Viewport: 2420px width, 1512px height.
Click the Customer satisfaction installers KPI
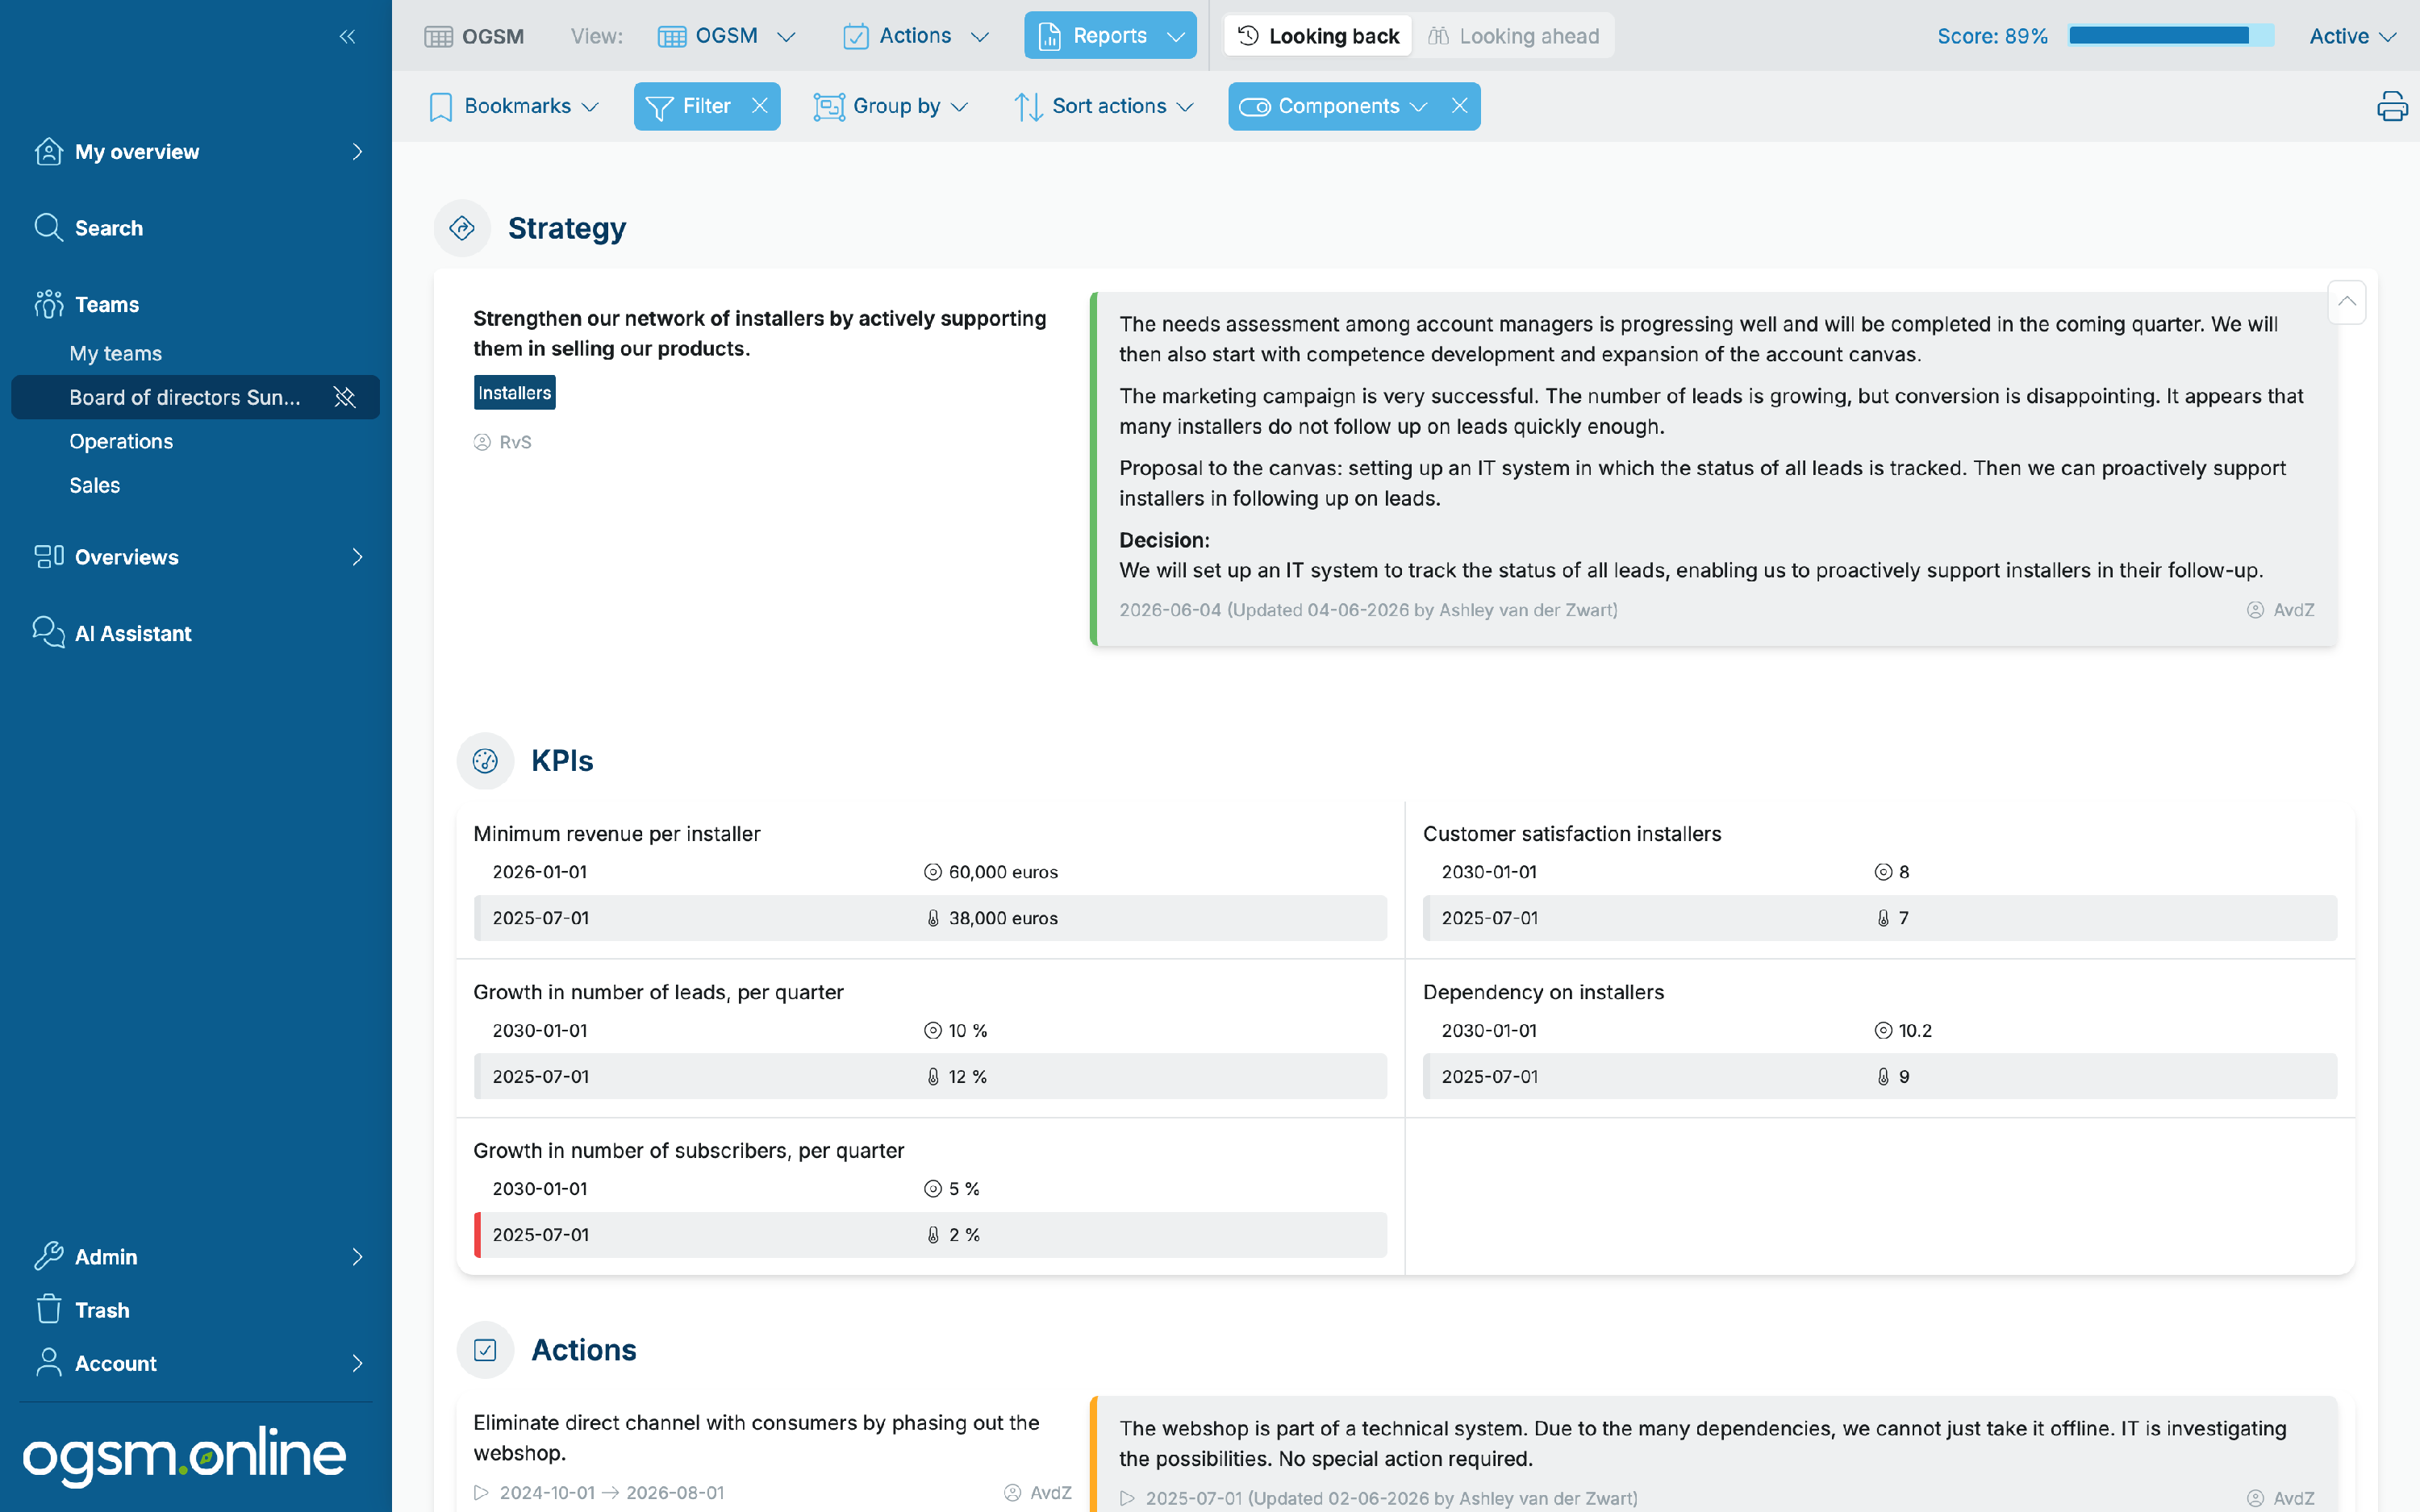[x=1572, y=834]
